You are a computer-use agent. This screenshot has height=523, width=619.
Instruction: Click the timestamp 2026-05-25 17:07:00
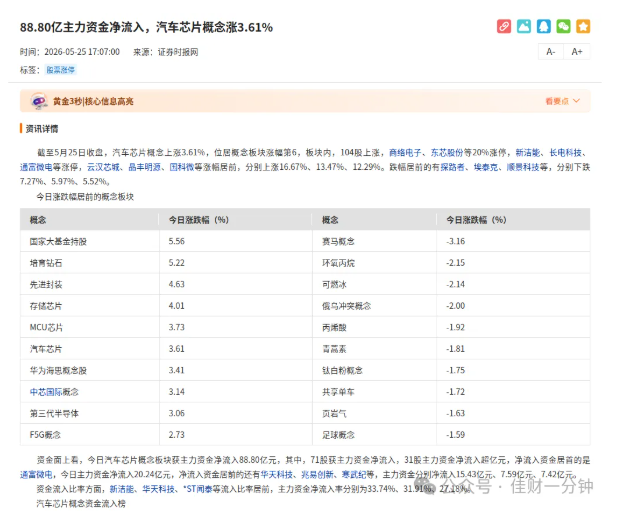pos(82,52)
